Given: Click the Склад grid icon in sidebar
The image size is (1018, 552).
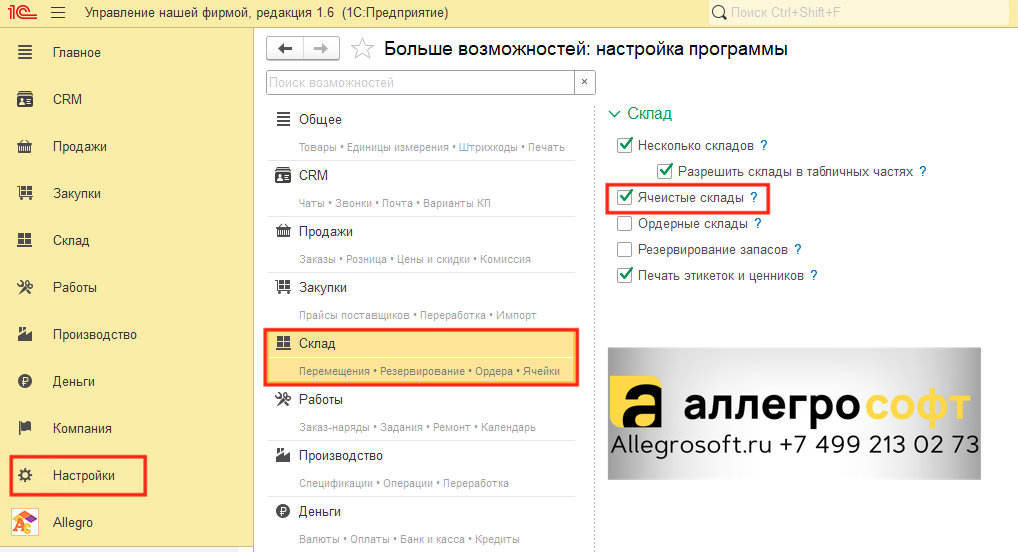Looking at the screenshot, I should 25,240.
